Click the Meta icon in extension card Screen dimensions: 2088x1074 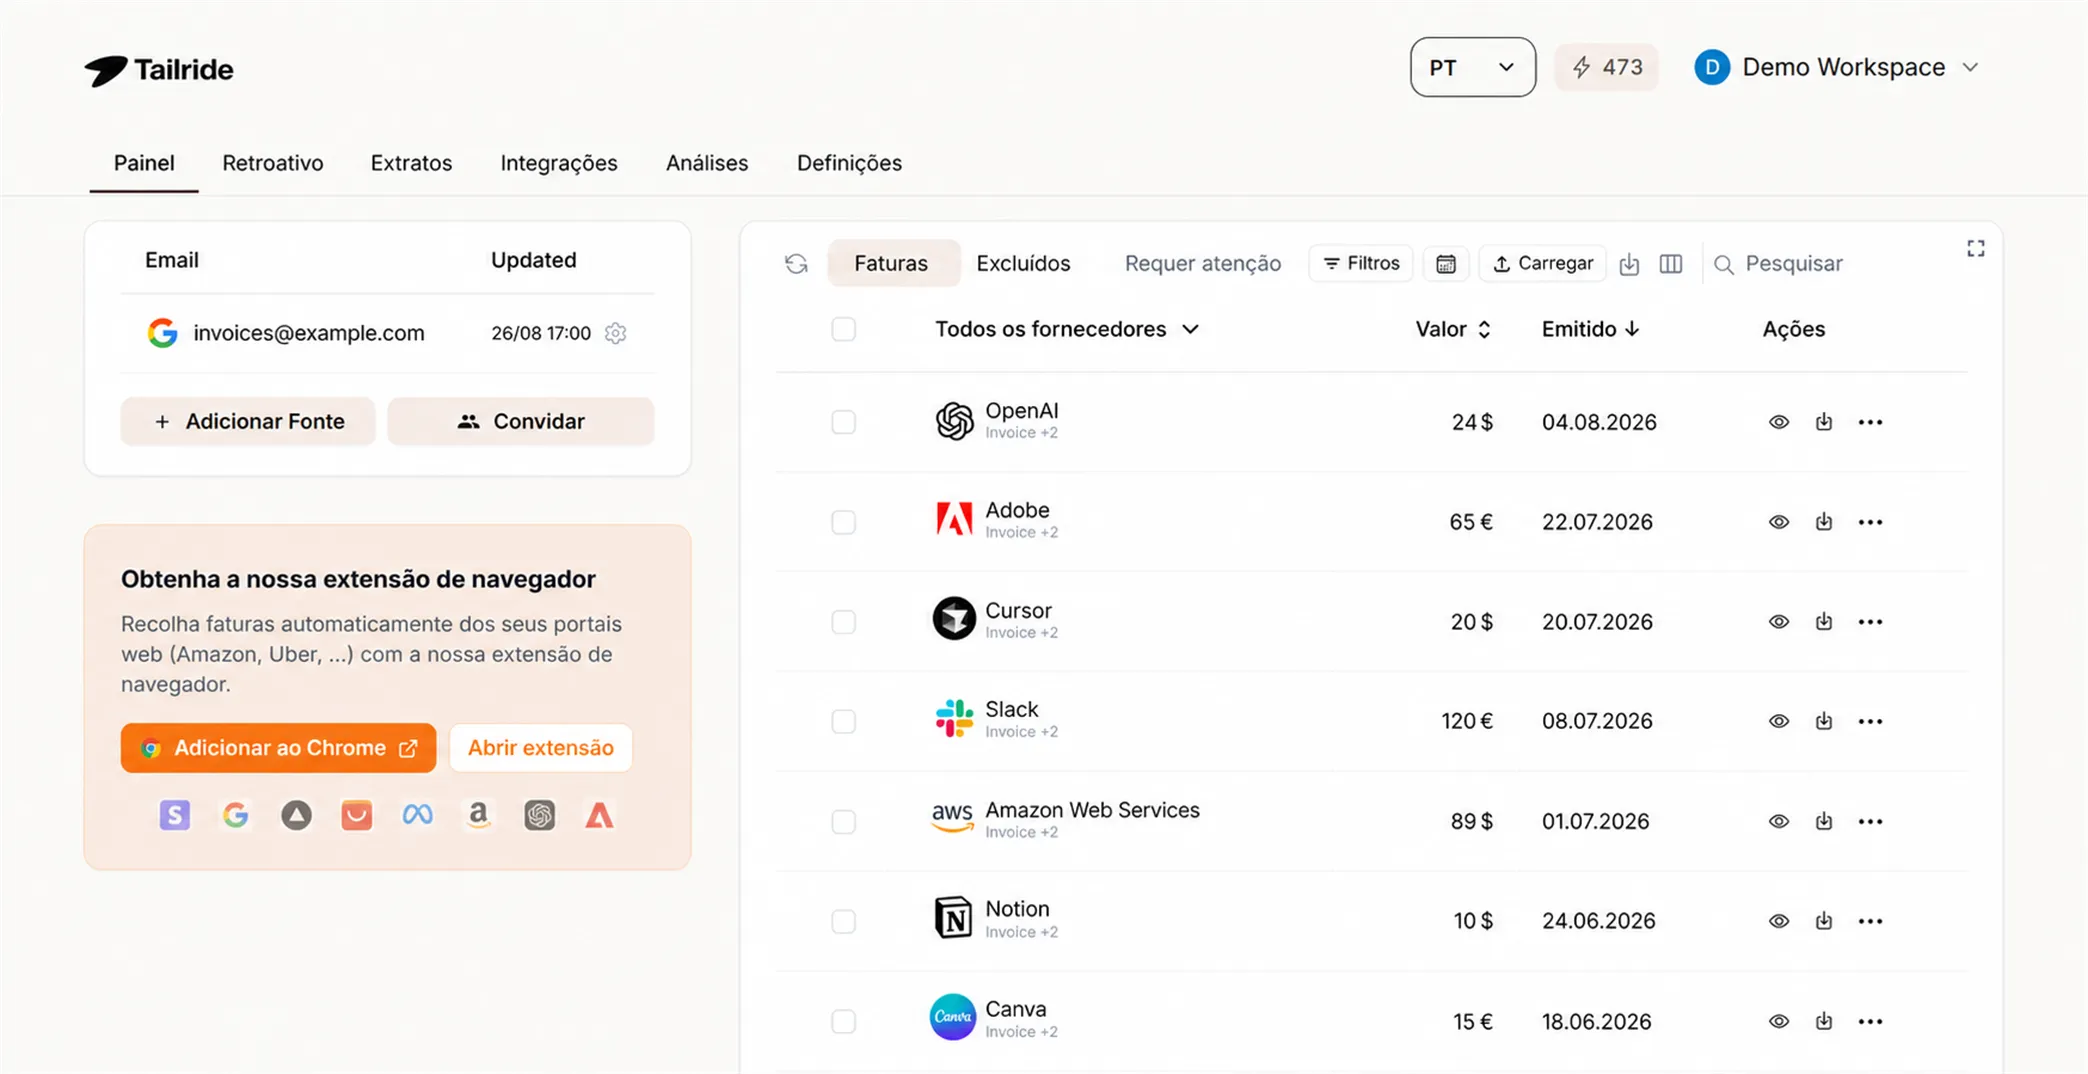(x=418, y=815)
